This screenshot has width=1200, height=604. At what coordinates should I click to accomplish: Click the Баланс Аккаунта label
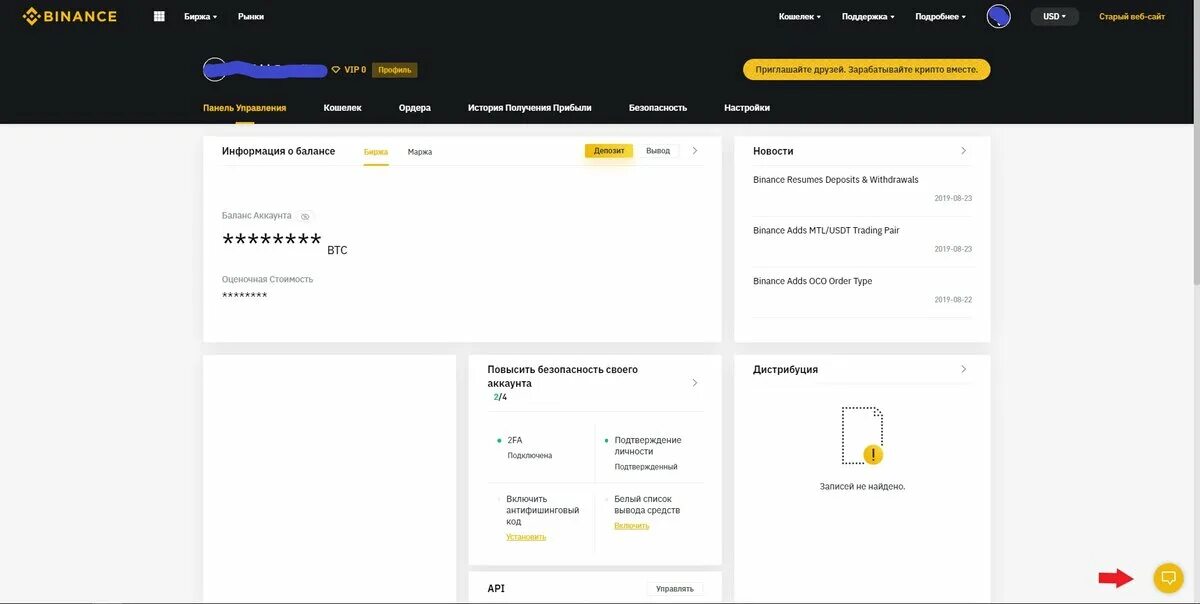[257, 216]
